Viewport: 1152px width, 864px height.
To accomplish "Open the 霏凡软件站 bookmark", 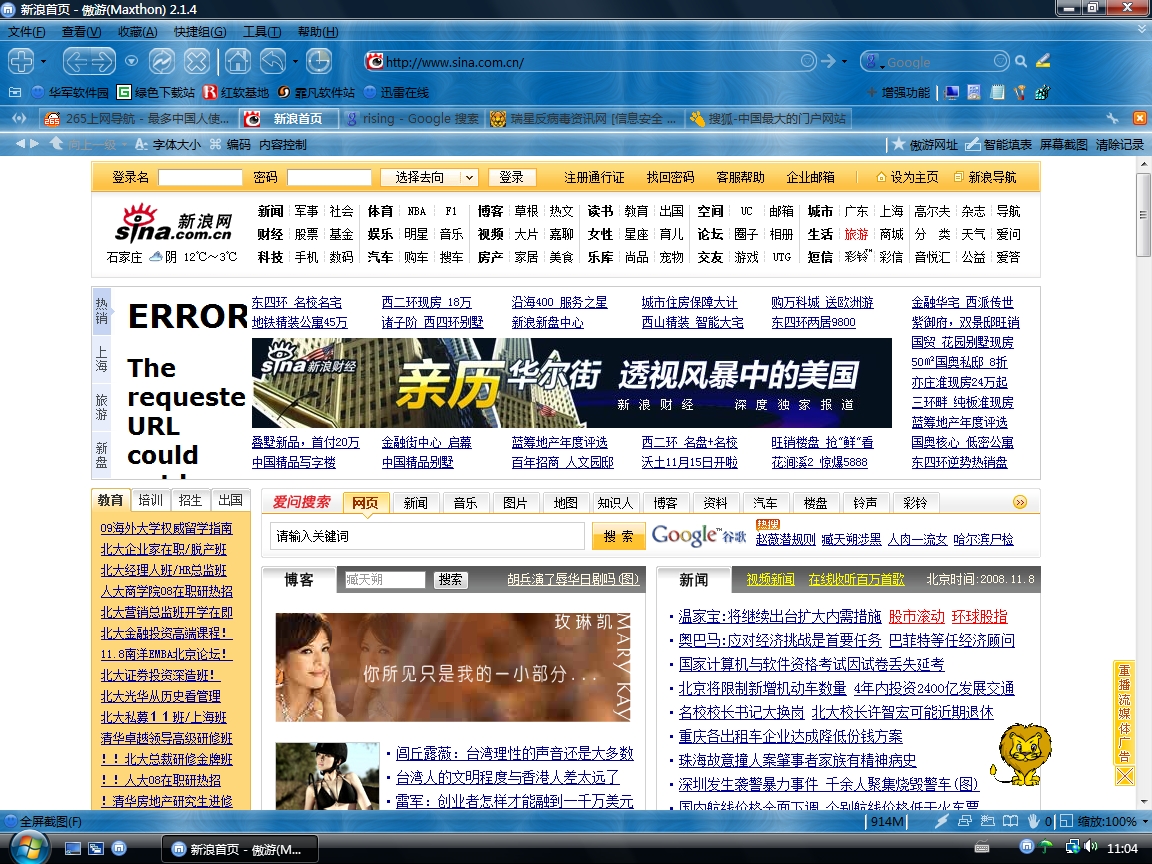I will click(316, 93).
